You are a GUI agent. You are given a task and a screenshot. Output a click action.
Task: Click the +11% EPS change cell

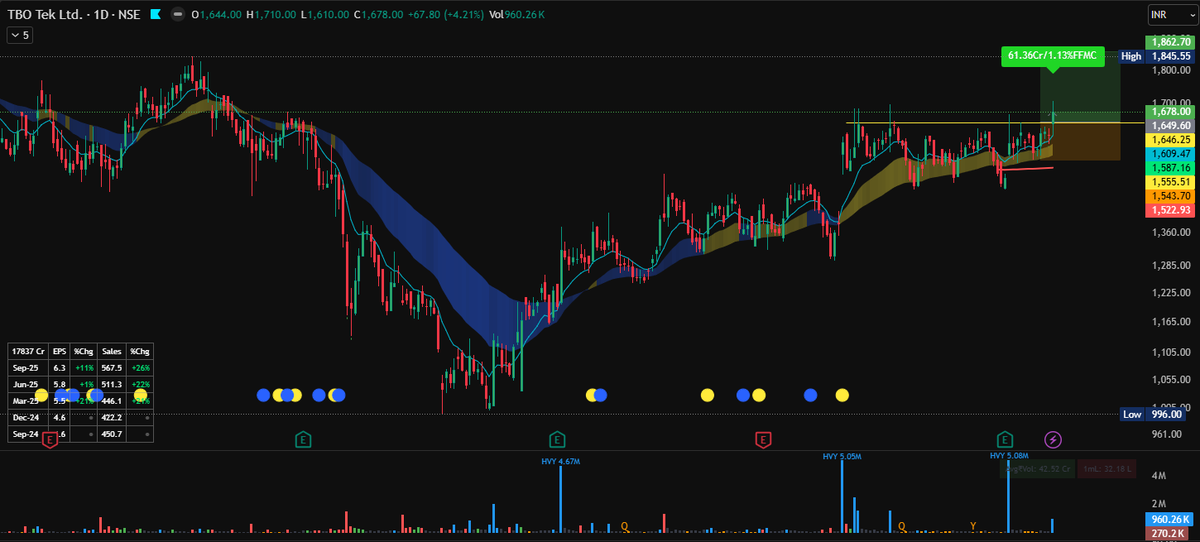[84, 367]
